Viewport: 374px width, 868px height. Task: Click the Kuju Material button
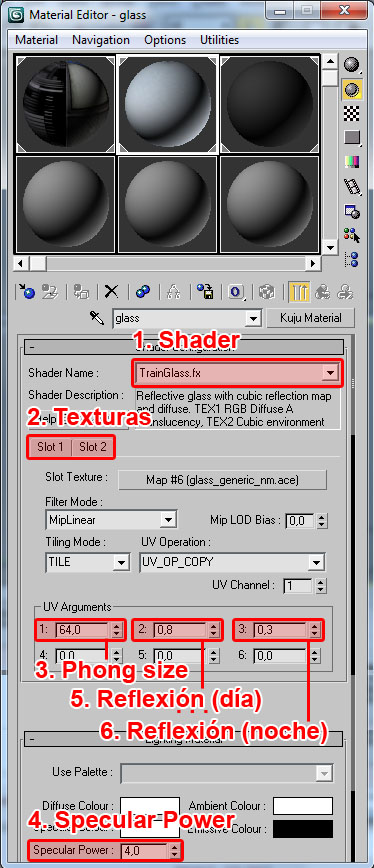[x=310, y=318]
